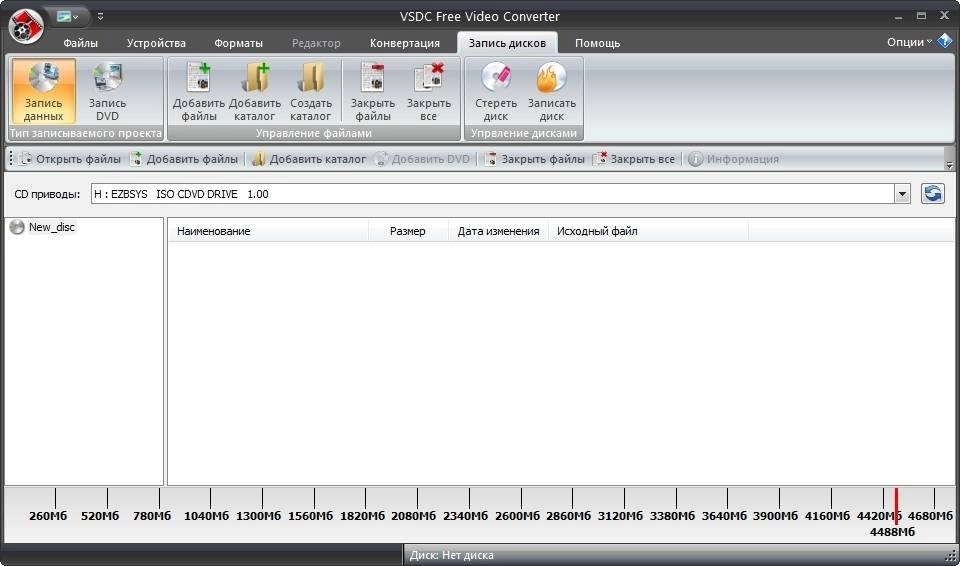Screen dimensions: 960x566
Task: Click the Диск: Нет диска status text
Action: [x=451, y=556]
